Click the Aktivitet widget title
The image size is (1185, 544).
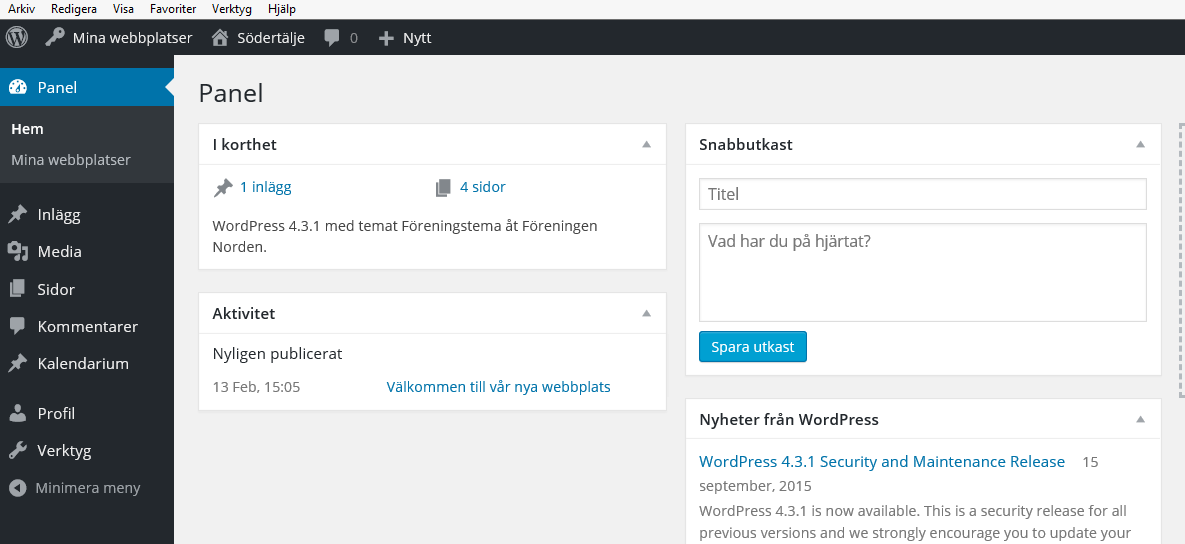(x=243, y=313)
